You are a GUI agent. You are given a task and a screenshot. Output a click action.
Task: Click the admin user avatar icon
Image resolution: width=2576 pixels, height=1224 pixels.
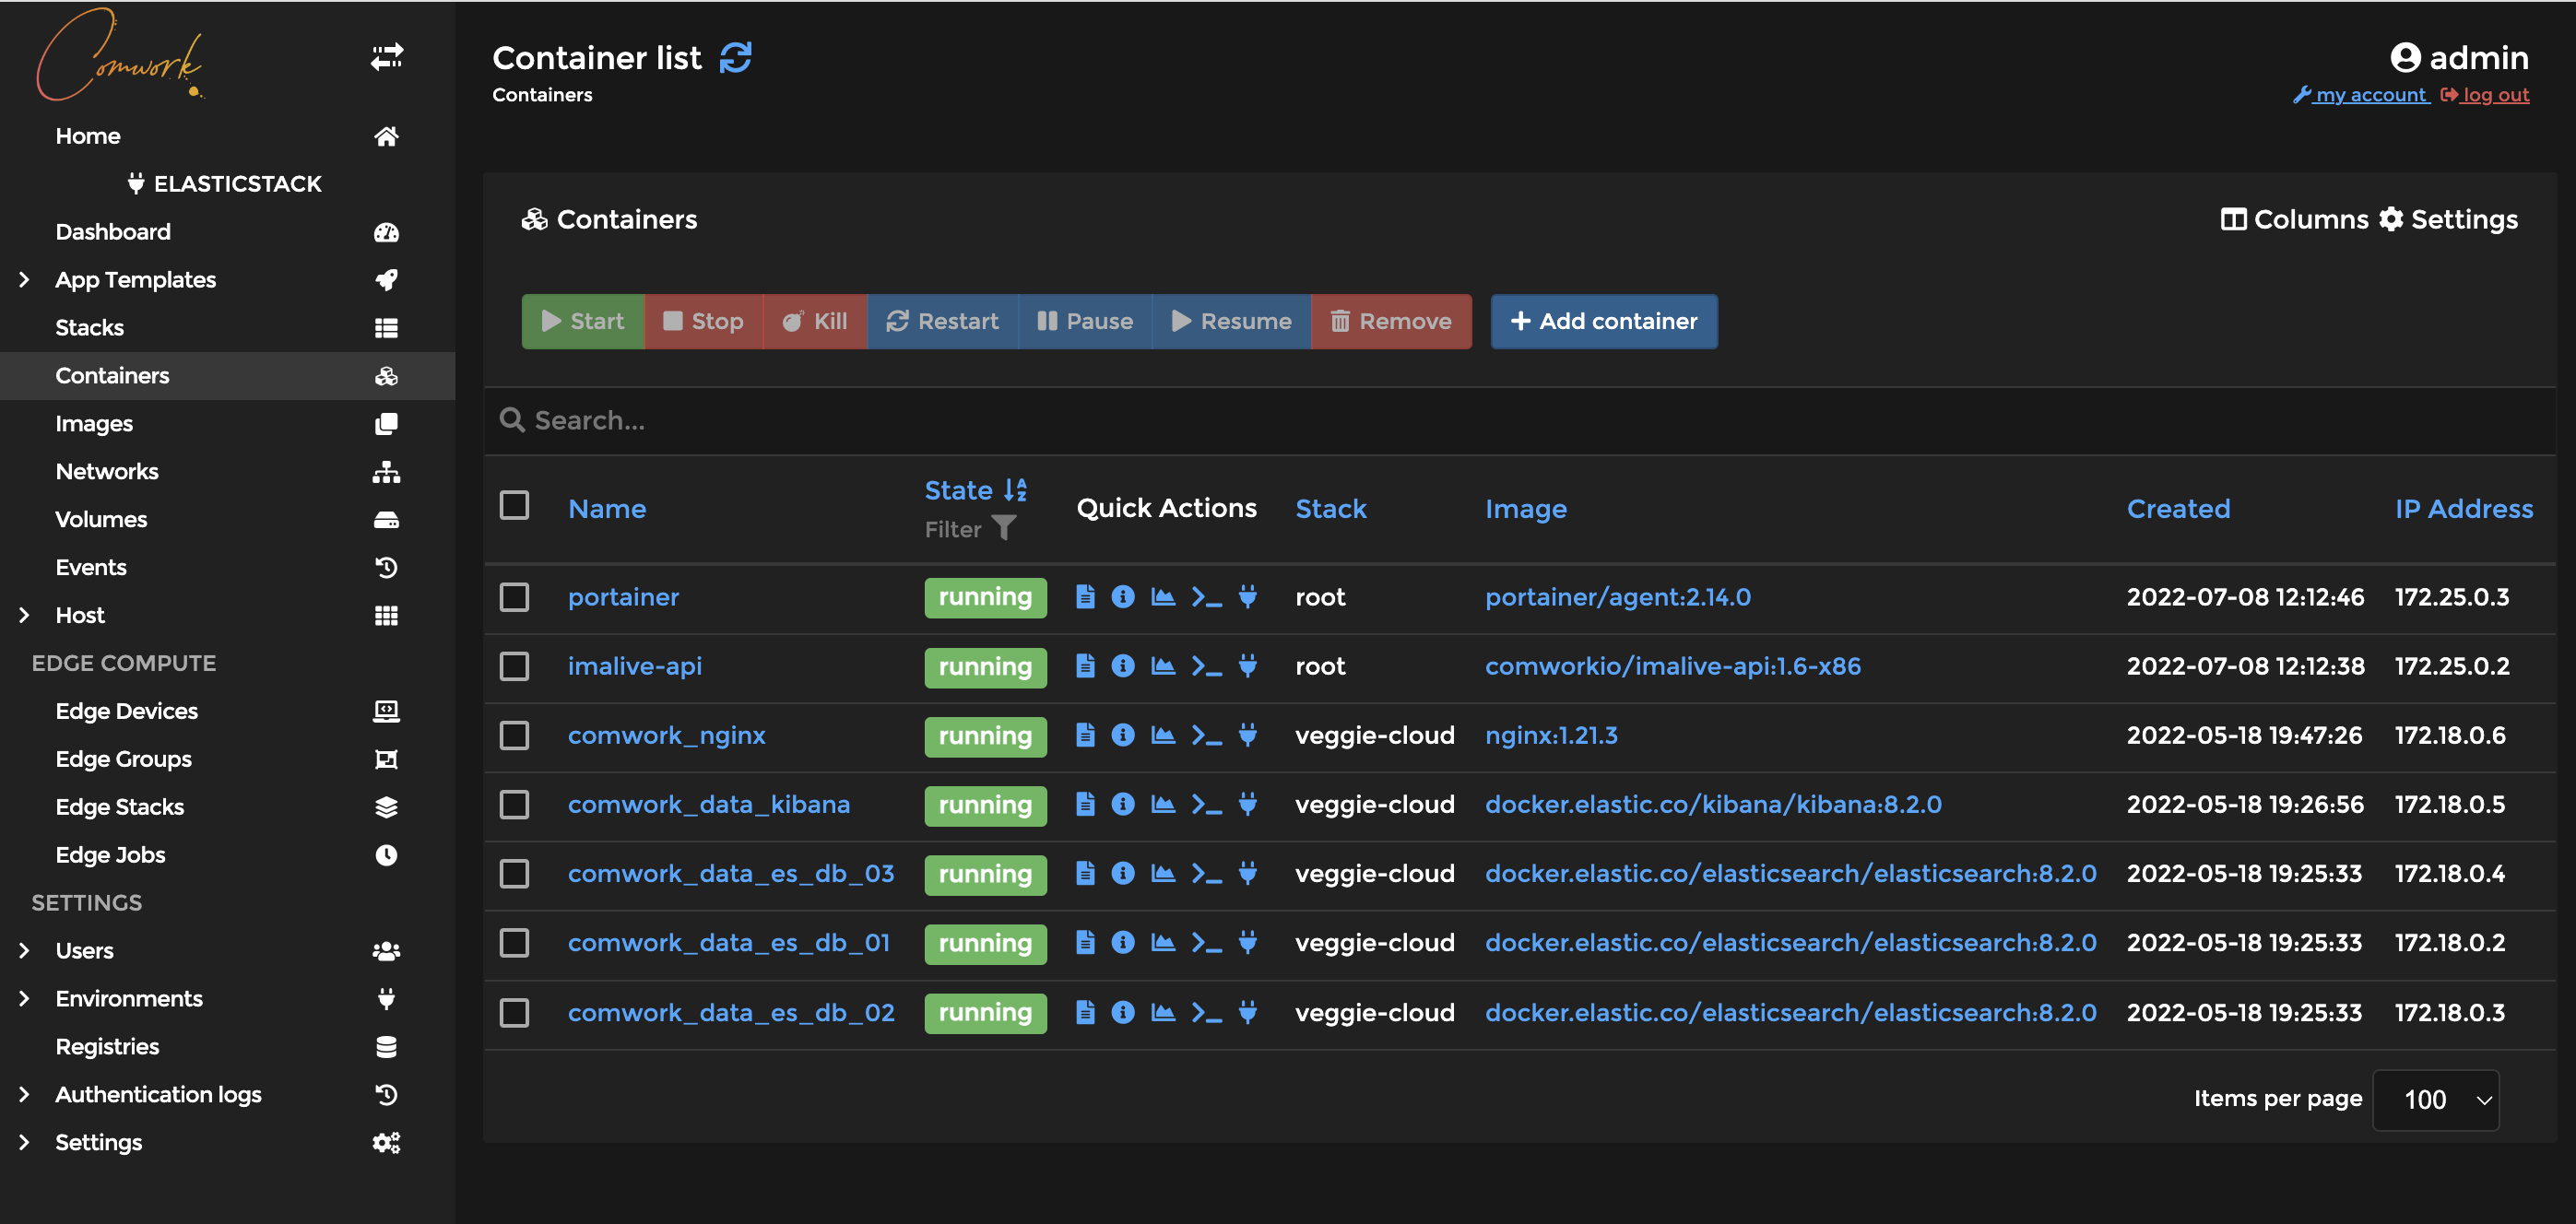point(2405,58)
